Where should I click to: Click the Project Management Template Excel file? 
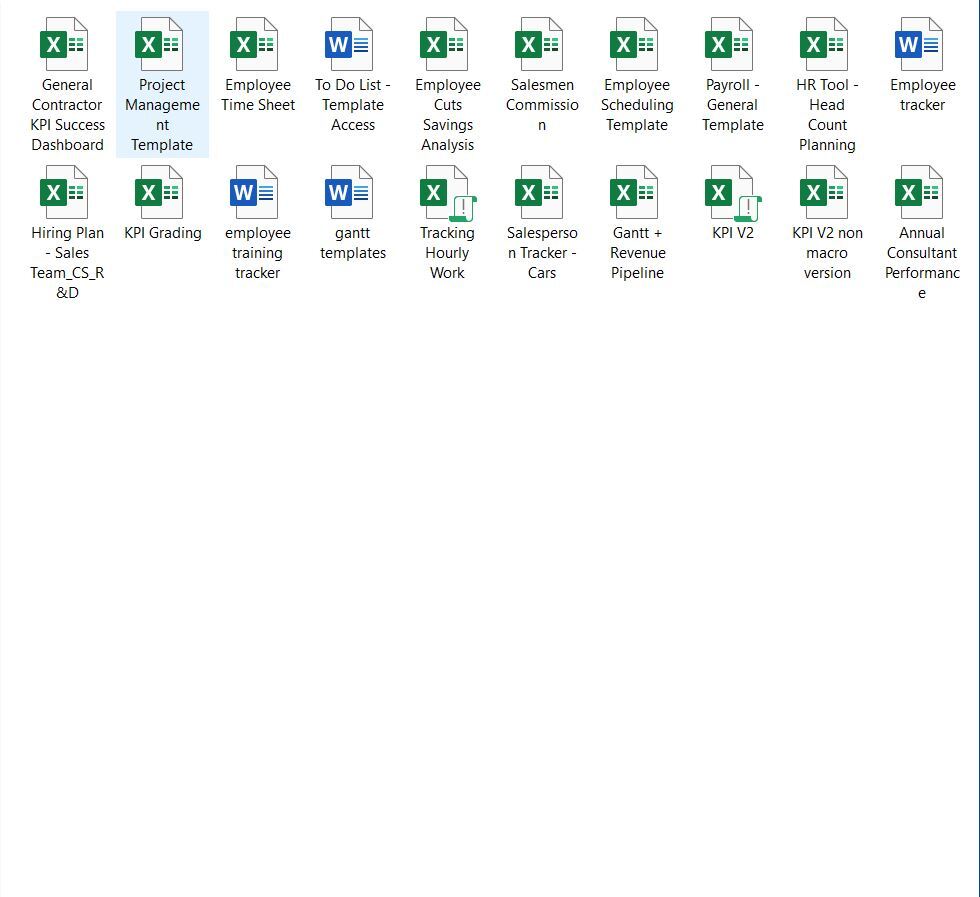tap(162, 45)
